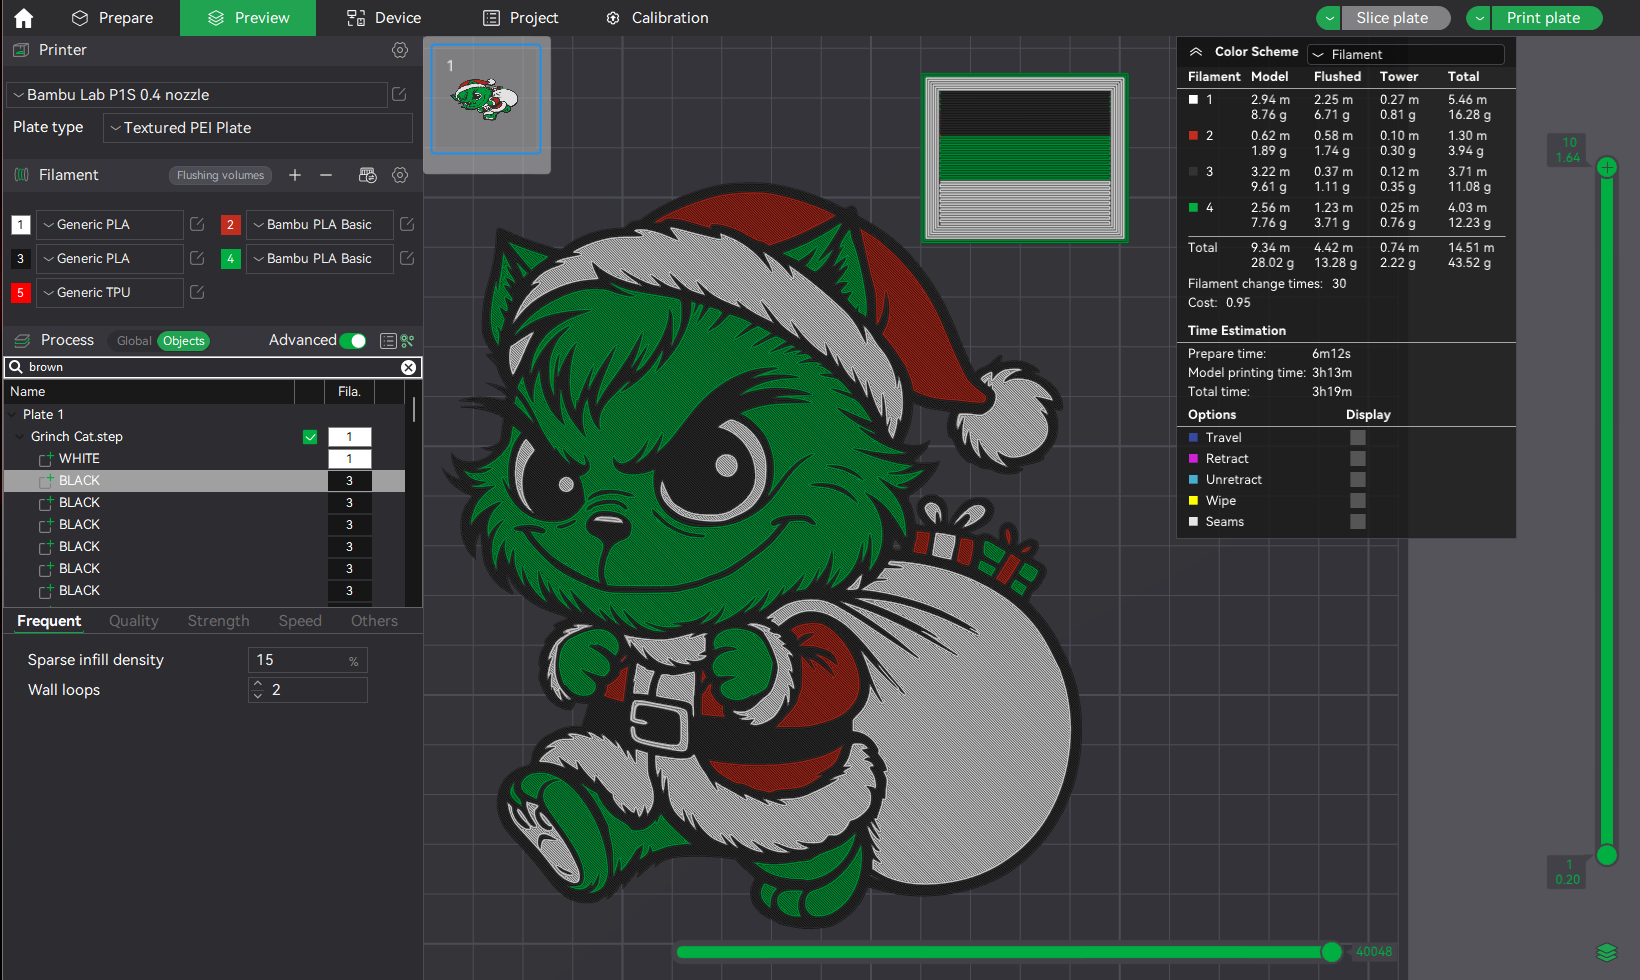Toggle Unretract display checkbox
The image size is (1640, 980).
pos(1358,479)
